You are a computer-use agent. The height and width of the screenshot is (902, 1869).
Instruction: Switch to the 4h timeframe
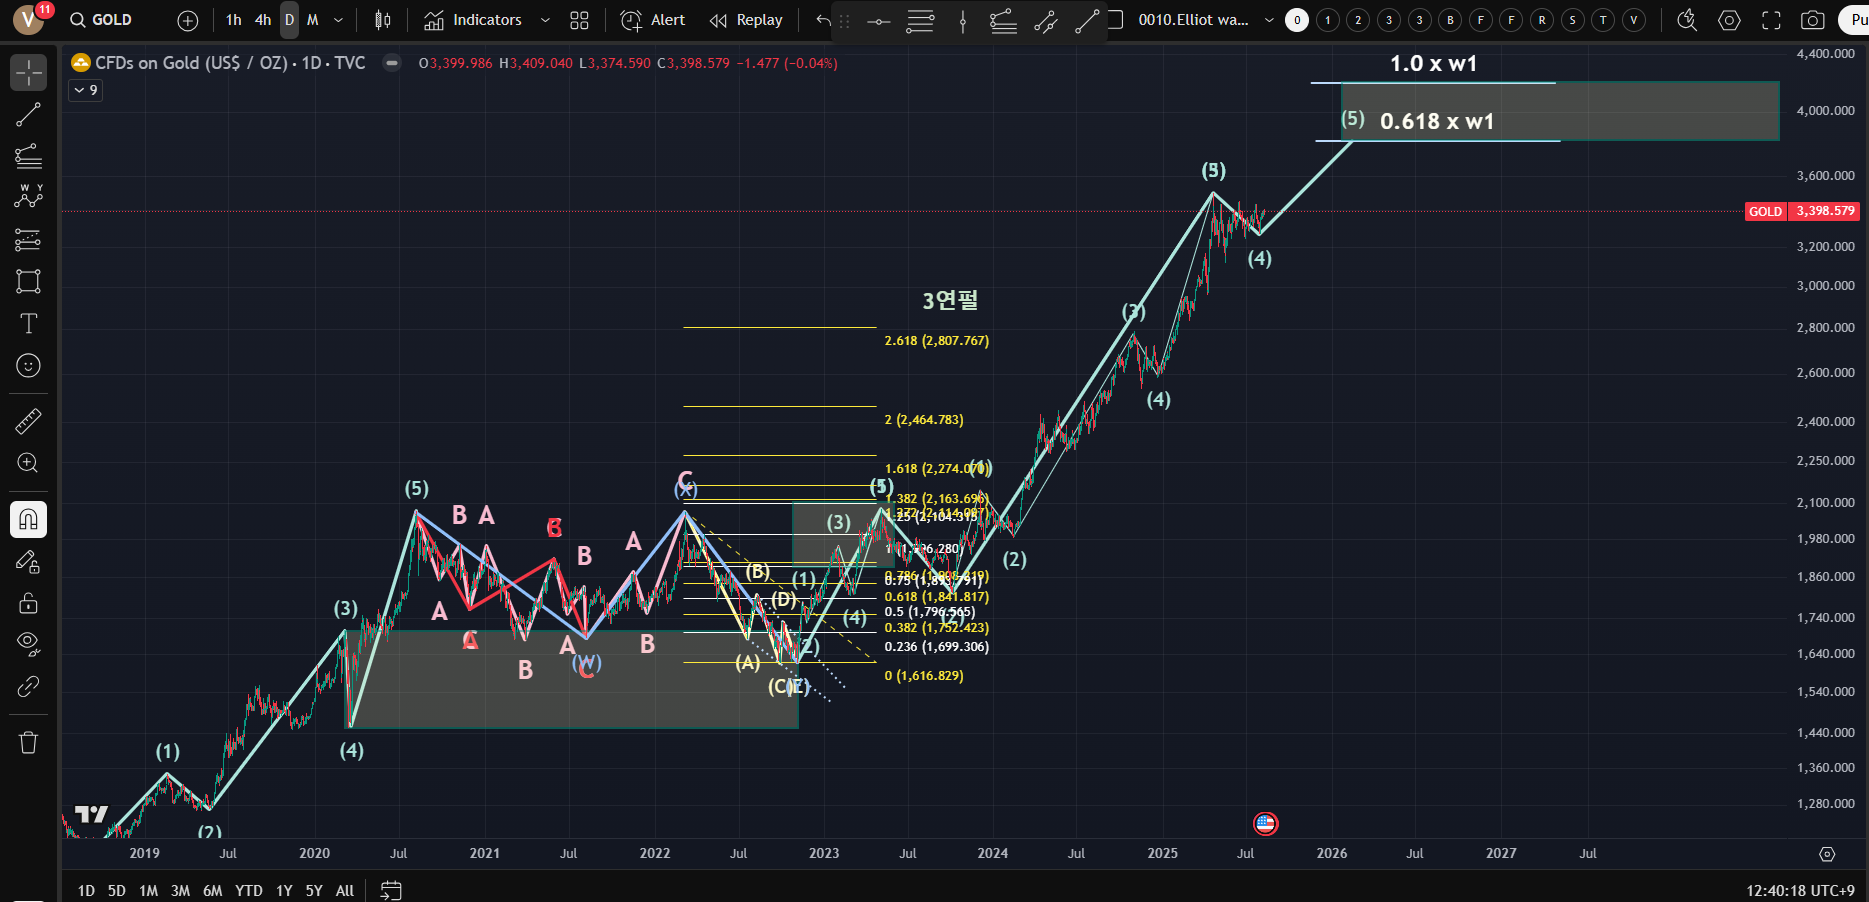coord(262,20)
